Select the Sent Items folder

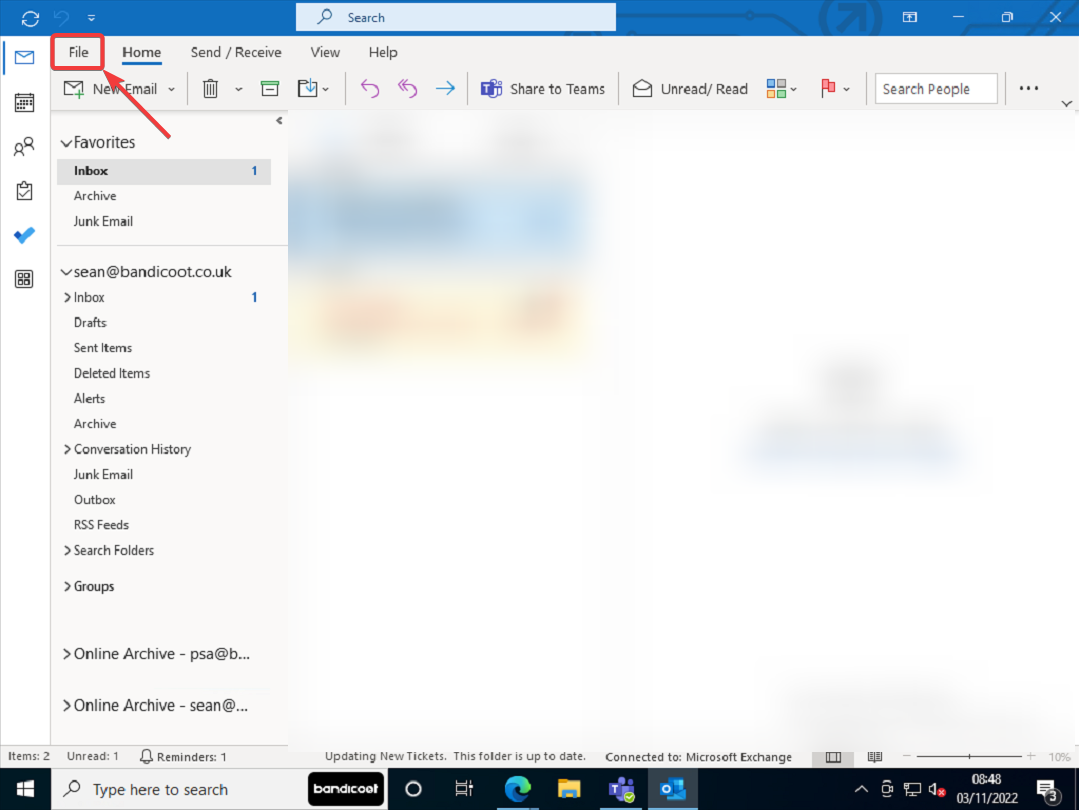coord(102,347)
